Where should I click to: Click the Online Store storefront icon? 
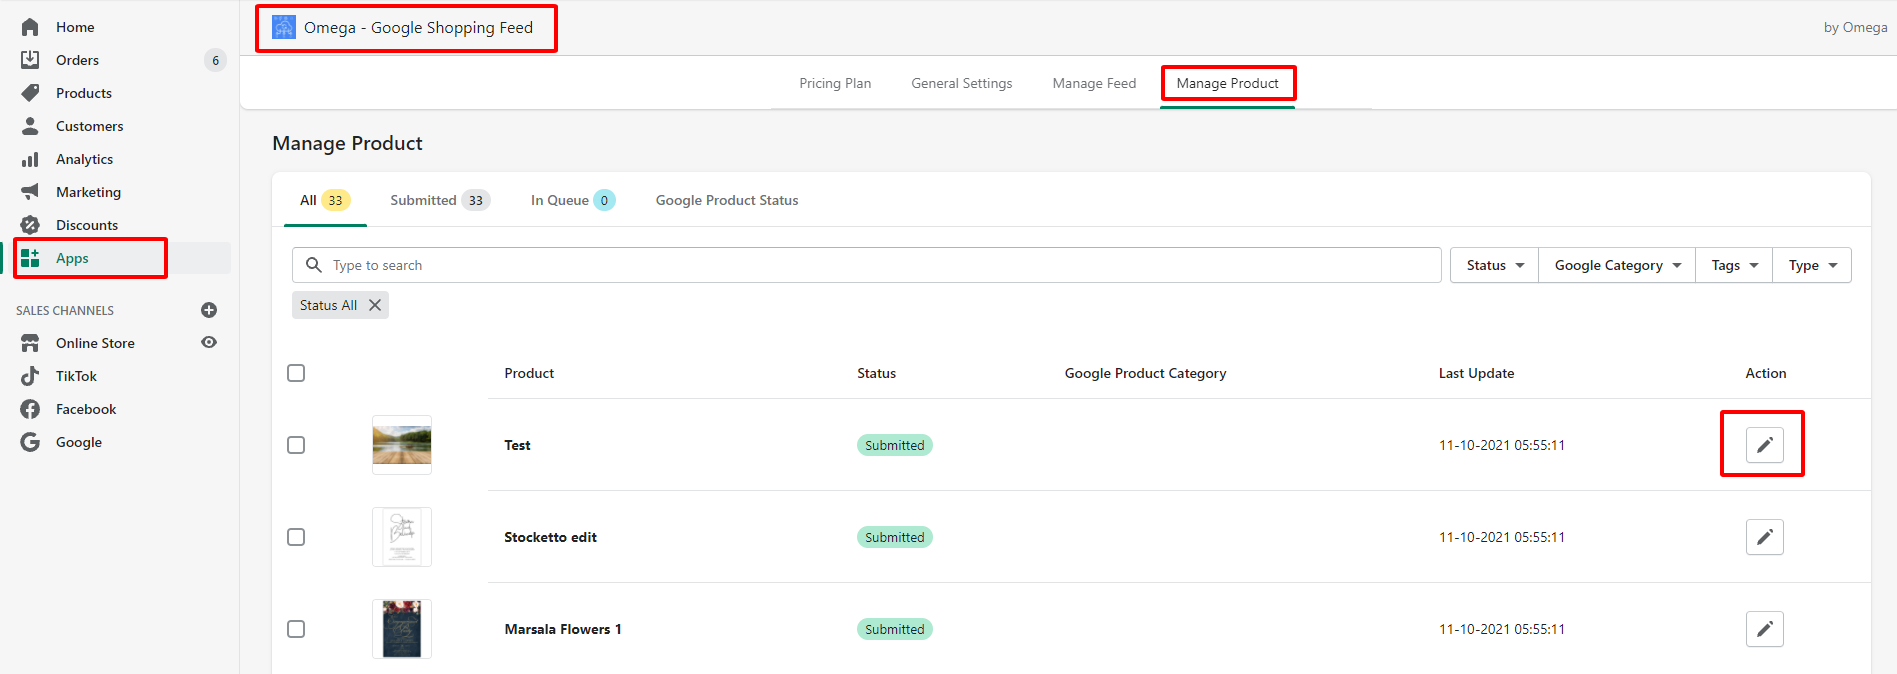pos(30,343)
